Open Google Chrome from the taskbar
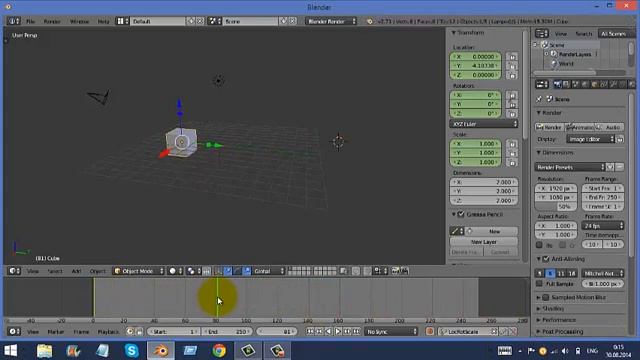Screen dimensions: 640x360 pyautogui.click(x=219, y=351)
